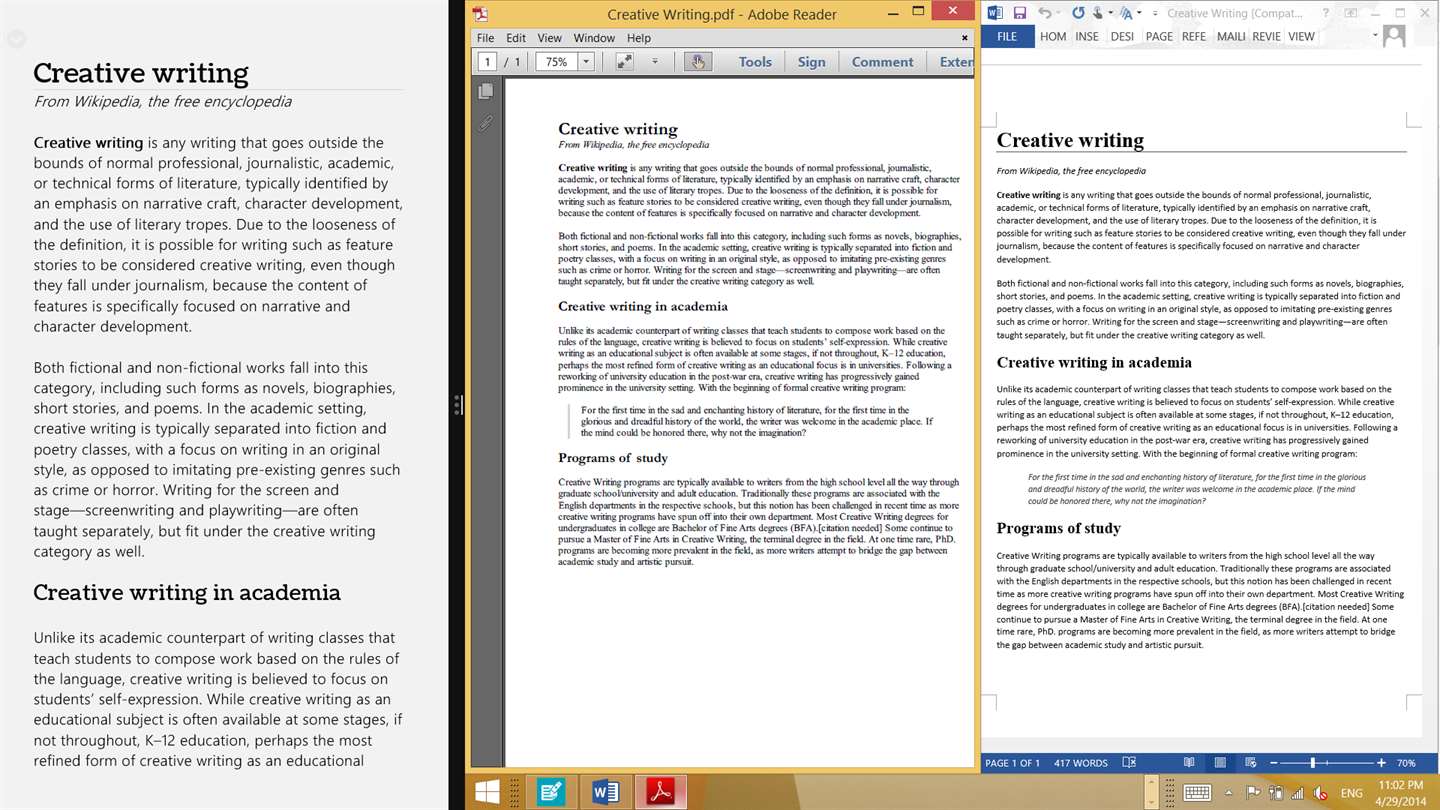Click the Word redo/repeat icon
The width and height of the screenshot is (1440, 810).
point(1078,13)
